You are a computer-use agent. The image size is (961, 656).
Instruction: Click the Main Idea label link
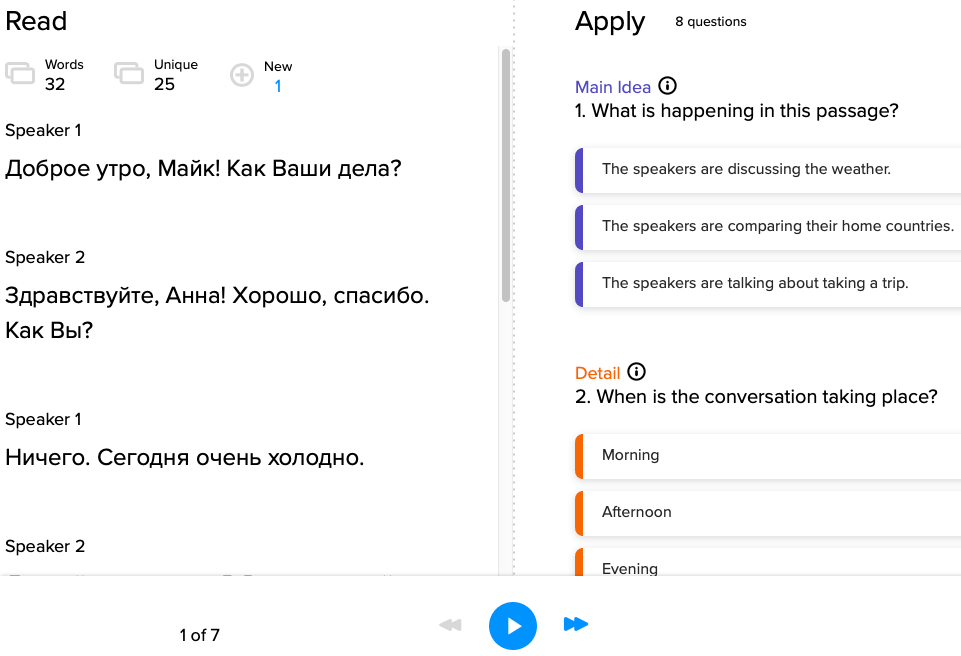point(612,88)
